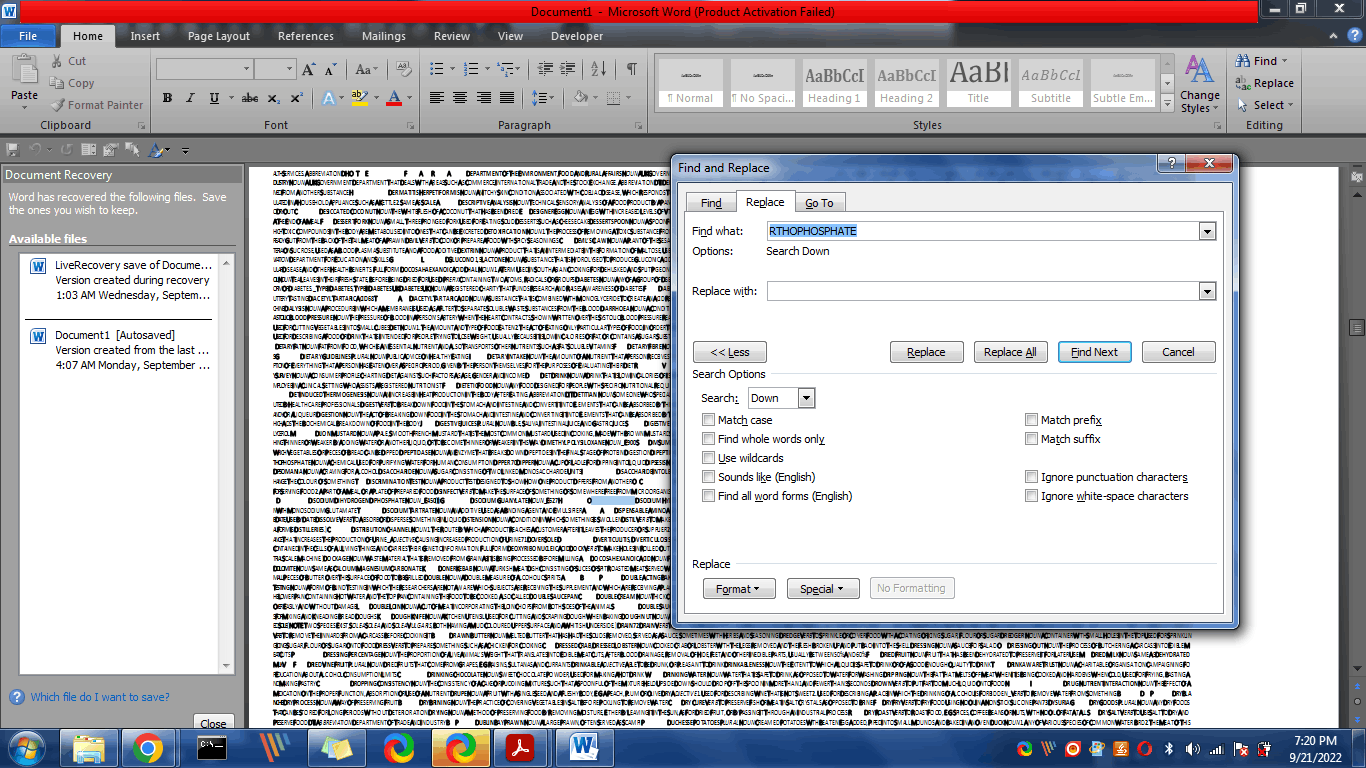Switch to the Find tab in dialog
The height and width of the screenshot is (768, 1366).
[711, 202]
